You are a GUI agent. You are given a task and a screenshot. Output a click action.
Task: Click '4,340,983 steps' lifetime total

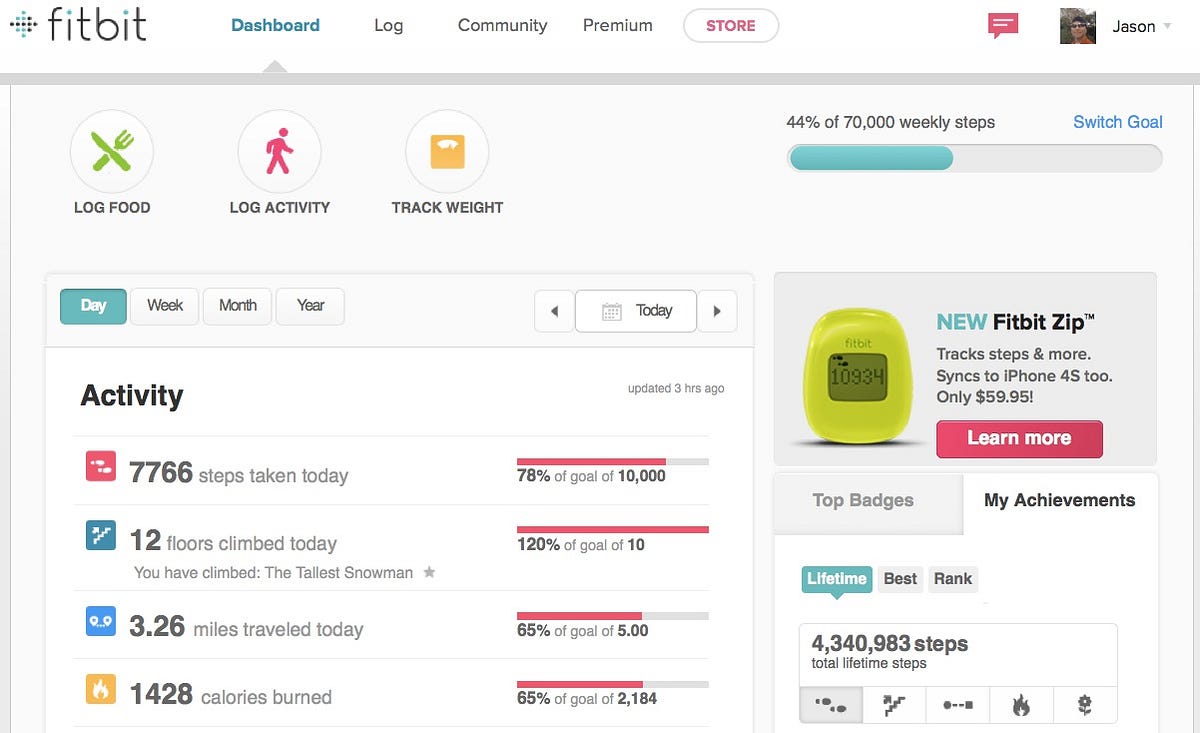pos(890,643)
